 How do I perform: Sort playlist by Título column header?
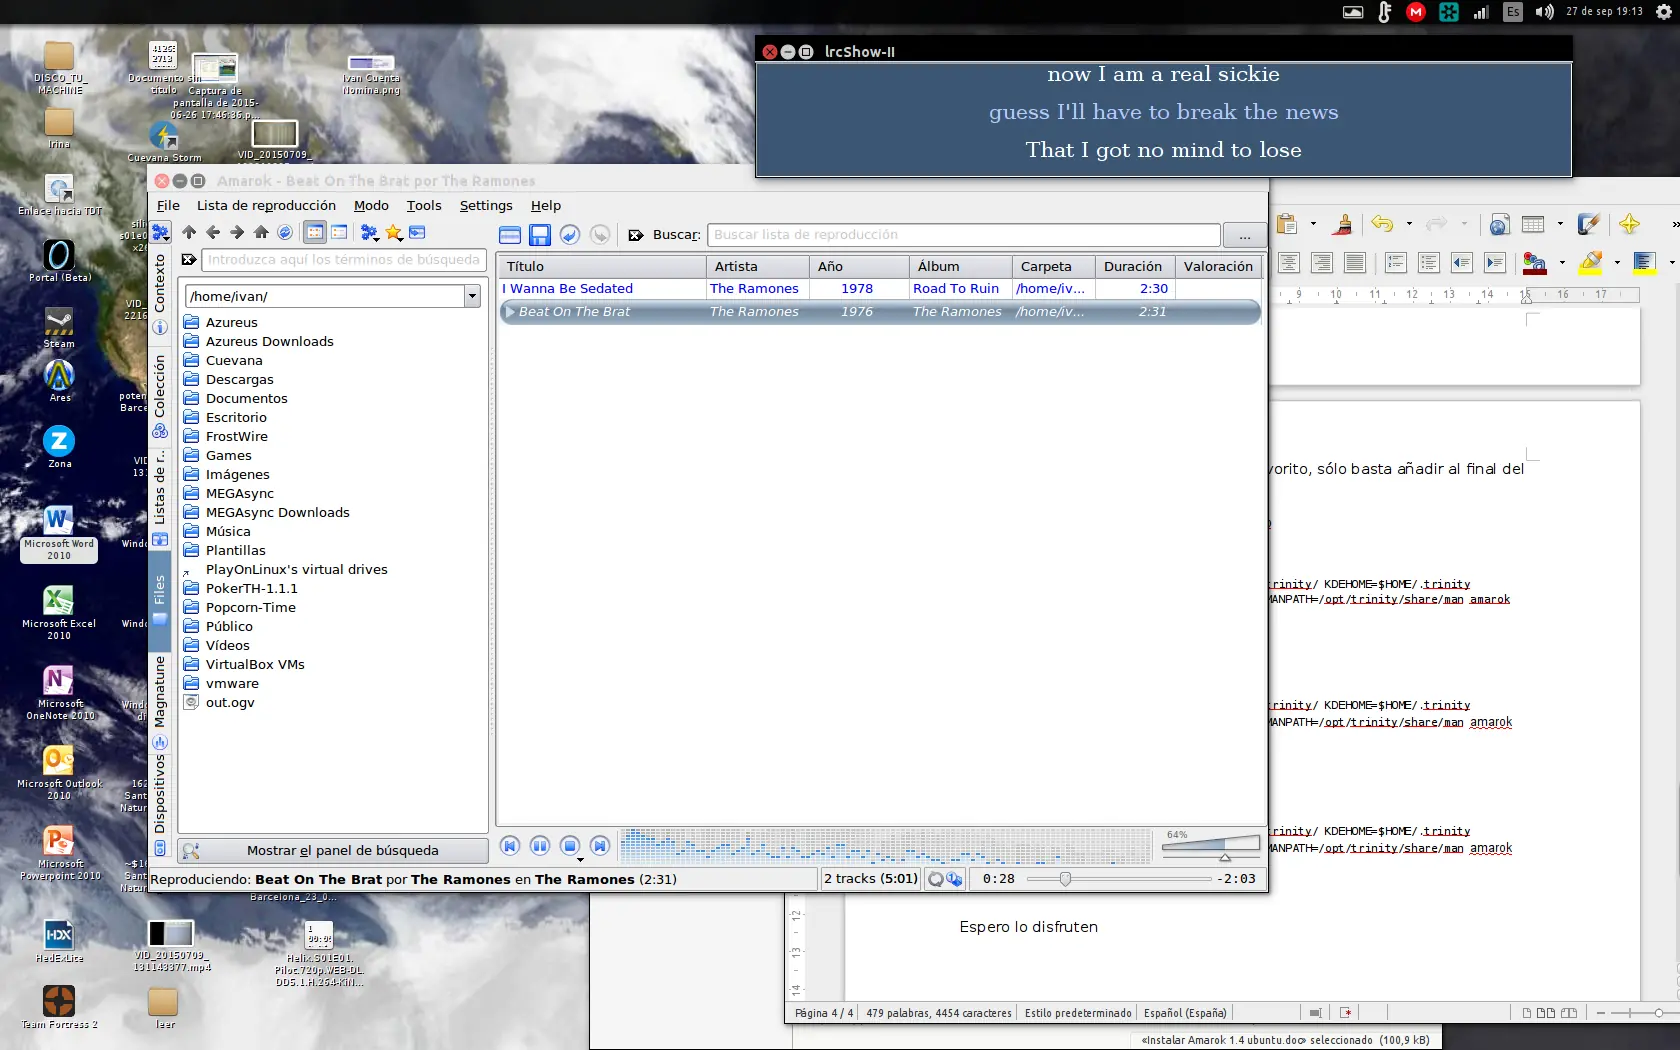(x=603, y=266)
